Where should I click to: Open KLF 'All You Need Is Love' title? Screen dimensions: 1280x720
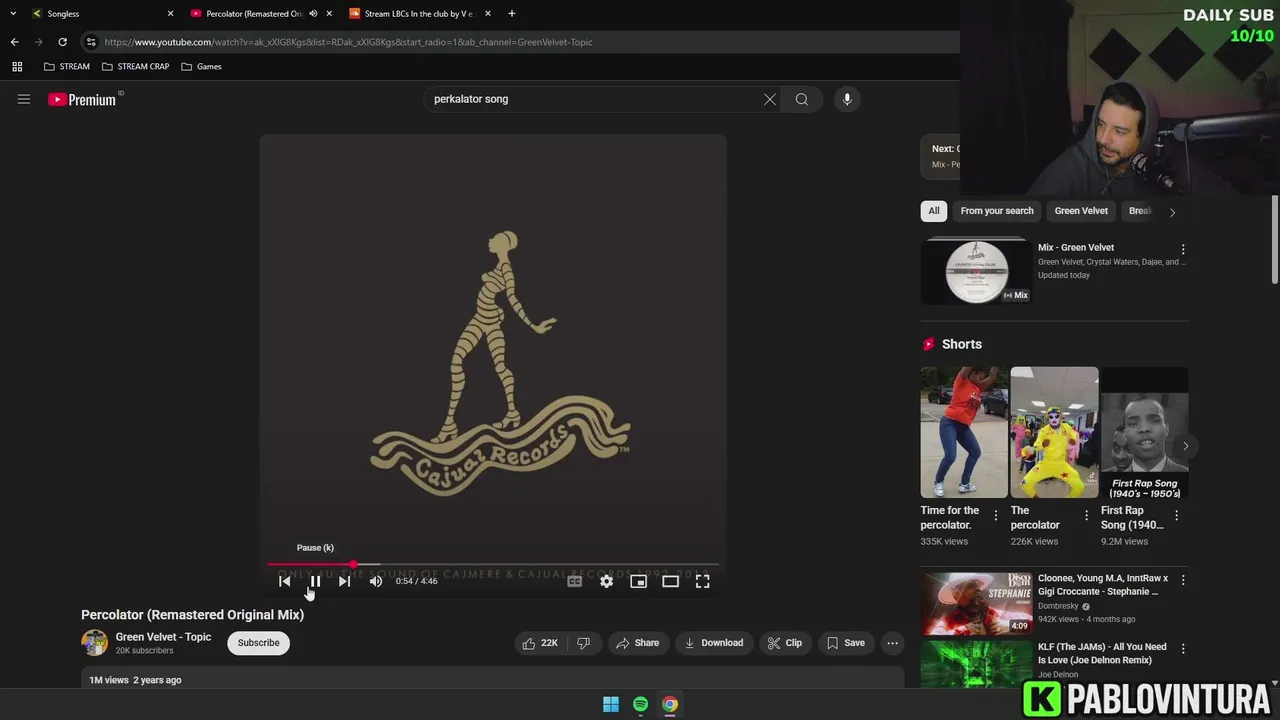coord(1102,653)
